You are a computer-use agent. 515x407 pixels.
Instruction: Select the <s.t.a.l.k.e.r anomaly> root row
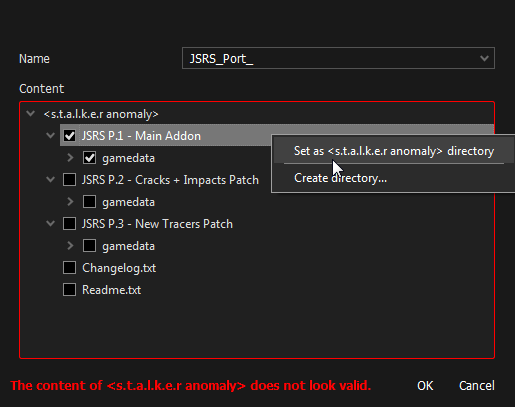click(101, 114)
